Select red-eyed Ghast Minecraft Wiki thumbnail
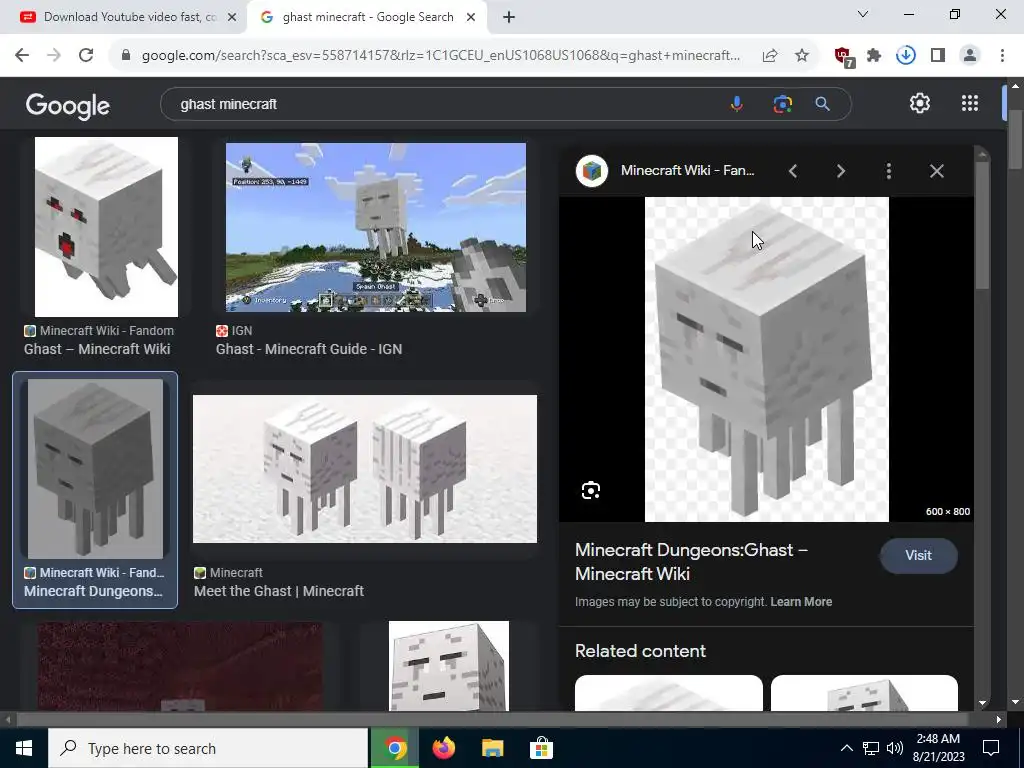 [106, 227]
